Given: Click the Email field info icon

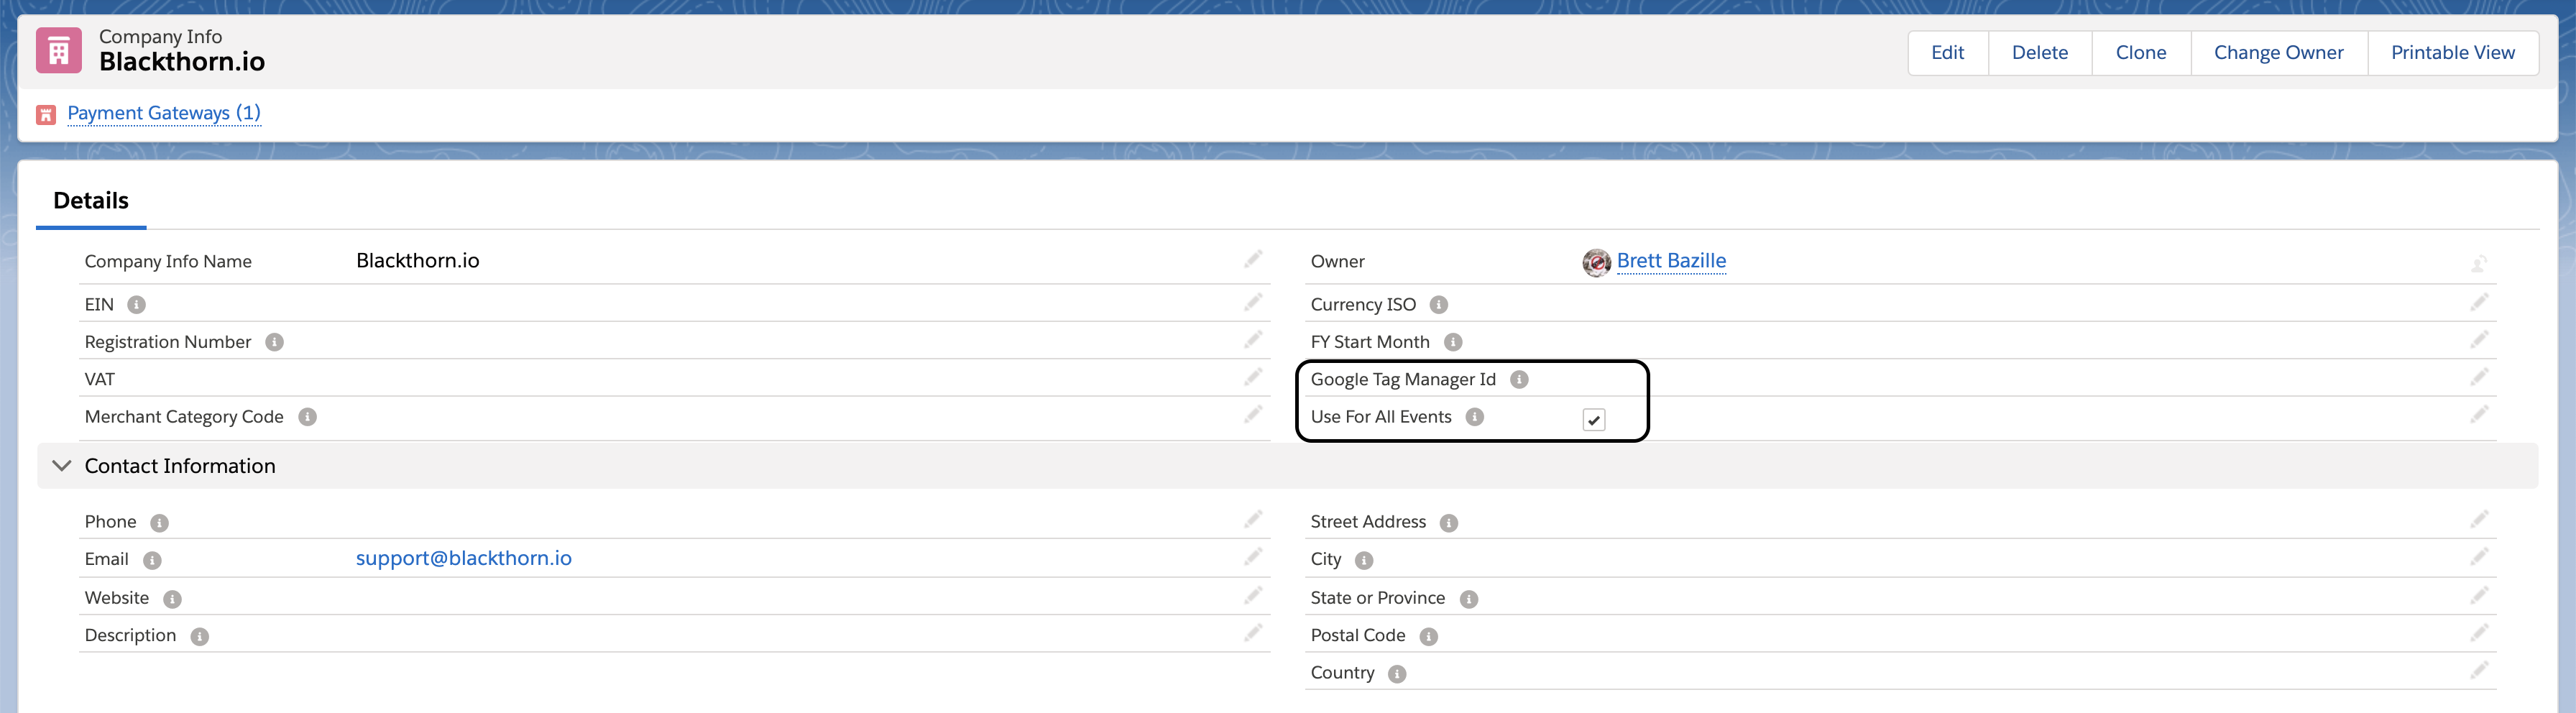Looking at the screenshot, I should pos(152,561).
